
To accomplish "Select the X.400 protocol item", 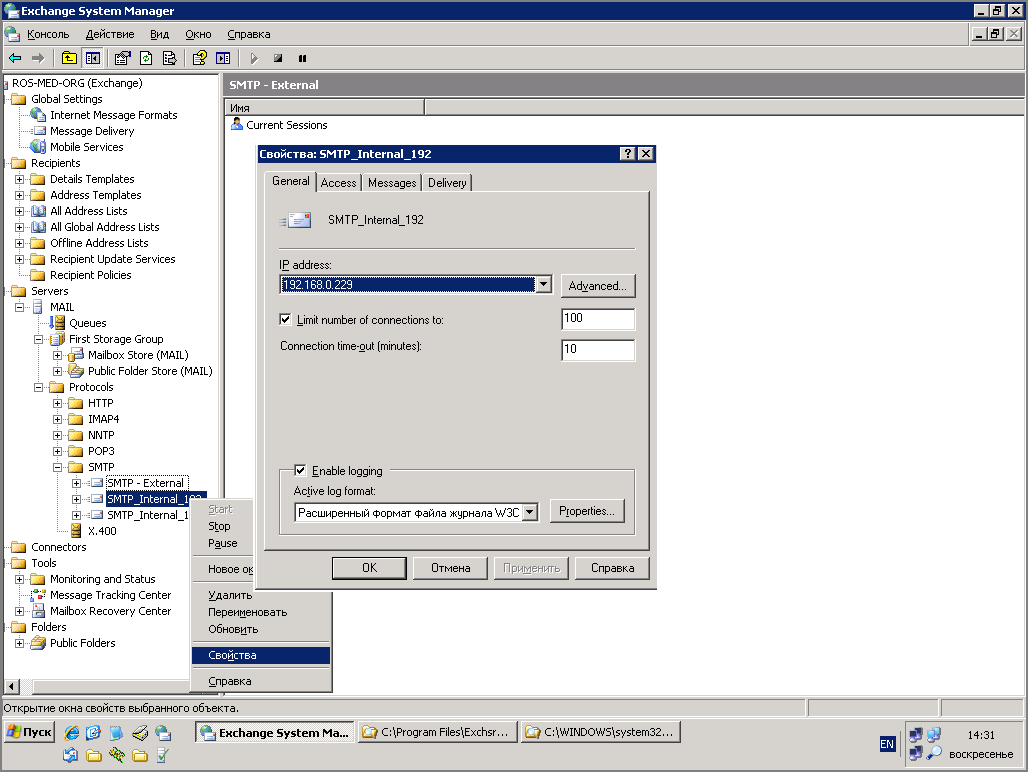I will [x=102, y=531].
